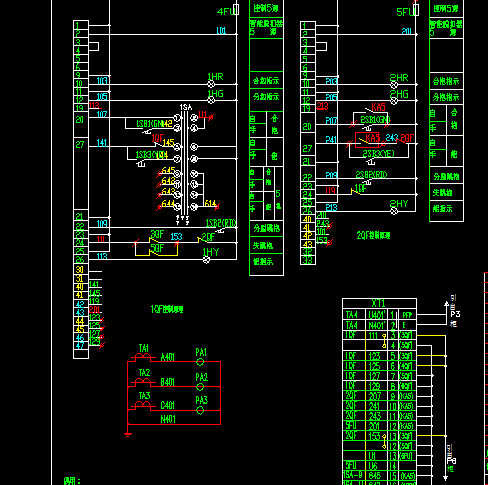488x485 pixels.
Task: Click the 4FU fuse label
Action: pyautogui.click(x=226, y=12)
